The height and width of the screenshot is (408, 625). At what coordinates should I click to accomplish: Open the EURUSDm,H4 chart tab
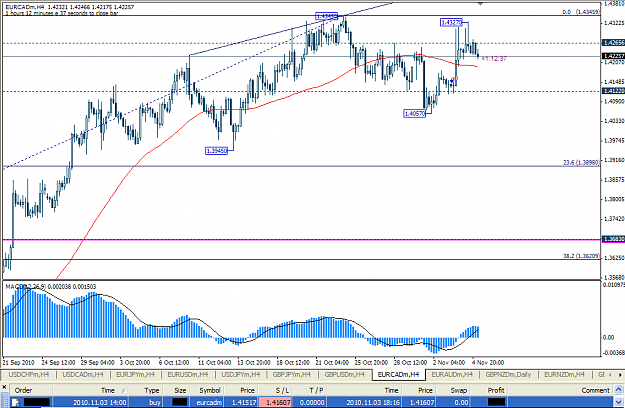[187, 375]
